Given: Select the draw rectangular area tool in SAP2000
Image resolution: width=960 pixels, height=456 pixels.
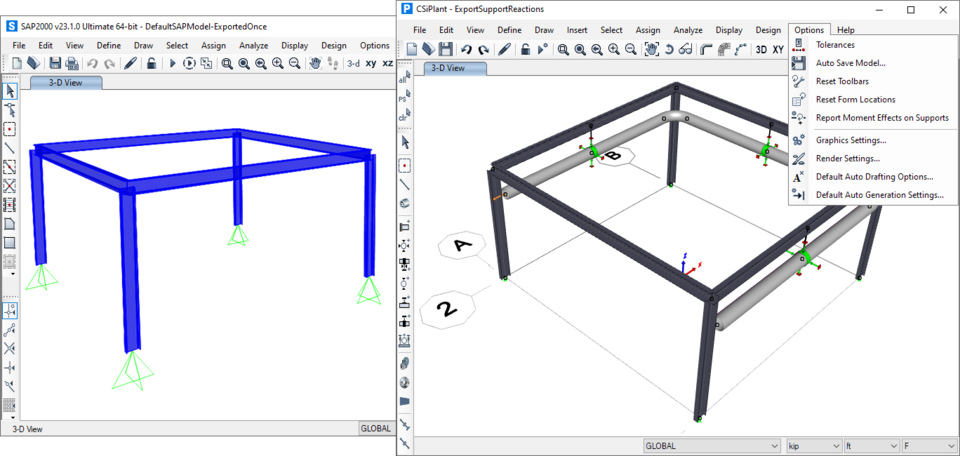Looking at the screenshot, I should [10, 242].
